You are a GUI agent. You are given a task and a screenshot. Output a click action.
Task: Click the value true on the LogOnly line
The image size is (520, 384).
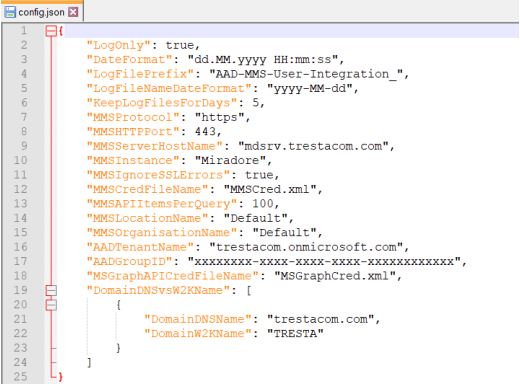(180, 45)
